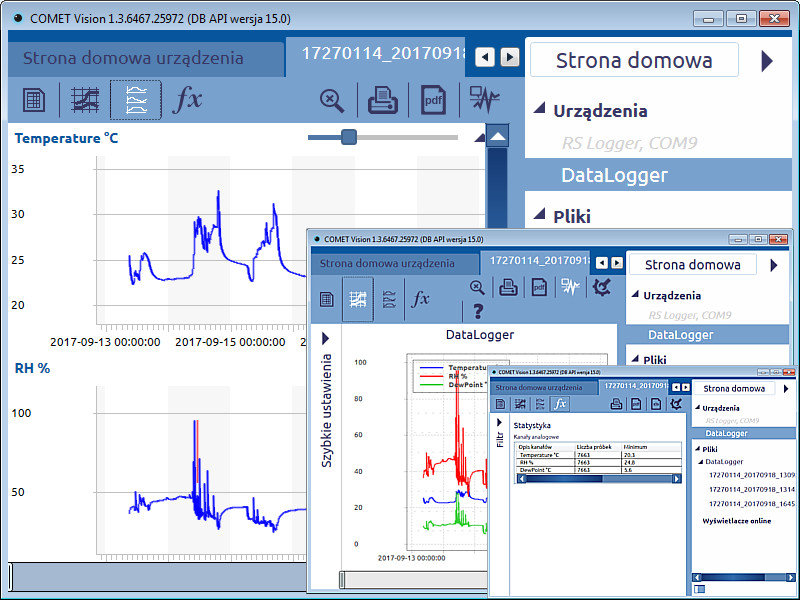Click Strona domowa button in the middle window
The height and width of the screenshot is (600, 800).
coord(692,265)
